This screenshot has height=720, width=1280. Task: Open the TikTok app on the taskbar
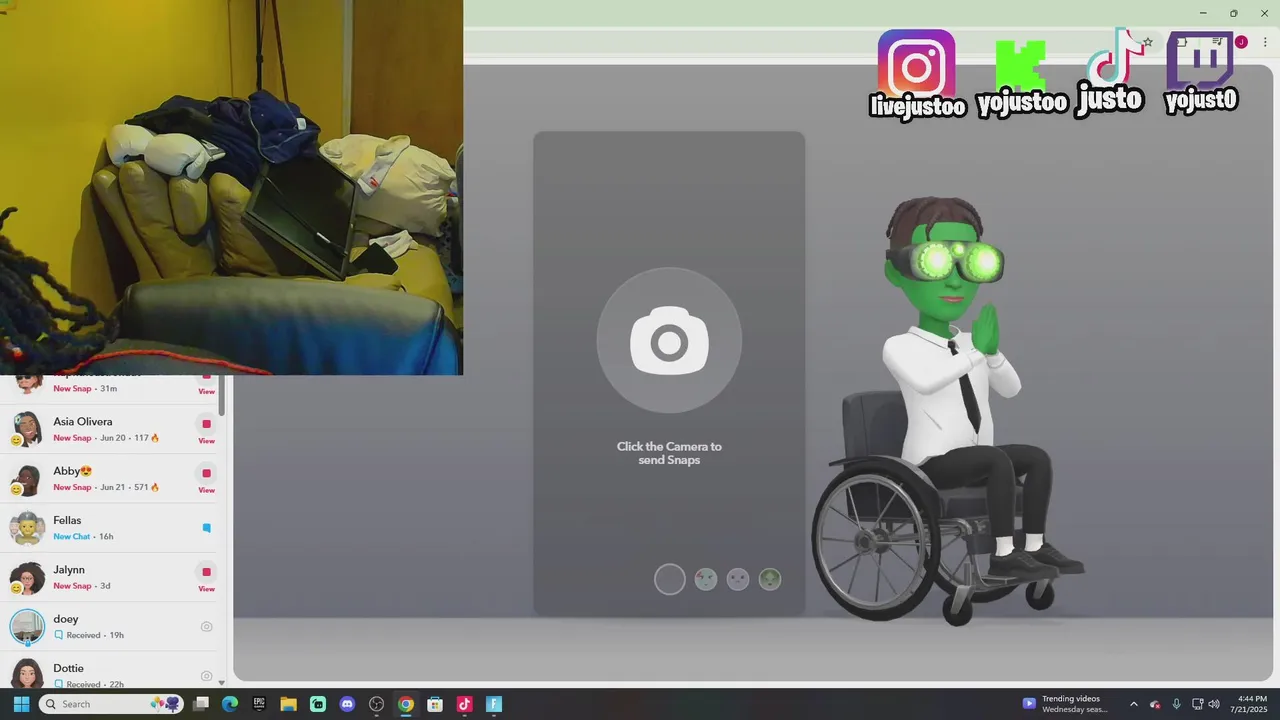pos(464,704)
